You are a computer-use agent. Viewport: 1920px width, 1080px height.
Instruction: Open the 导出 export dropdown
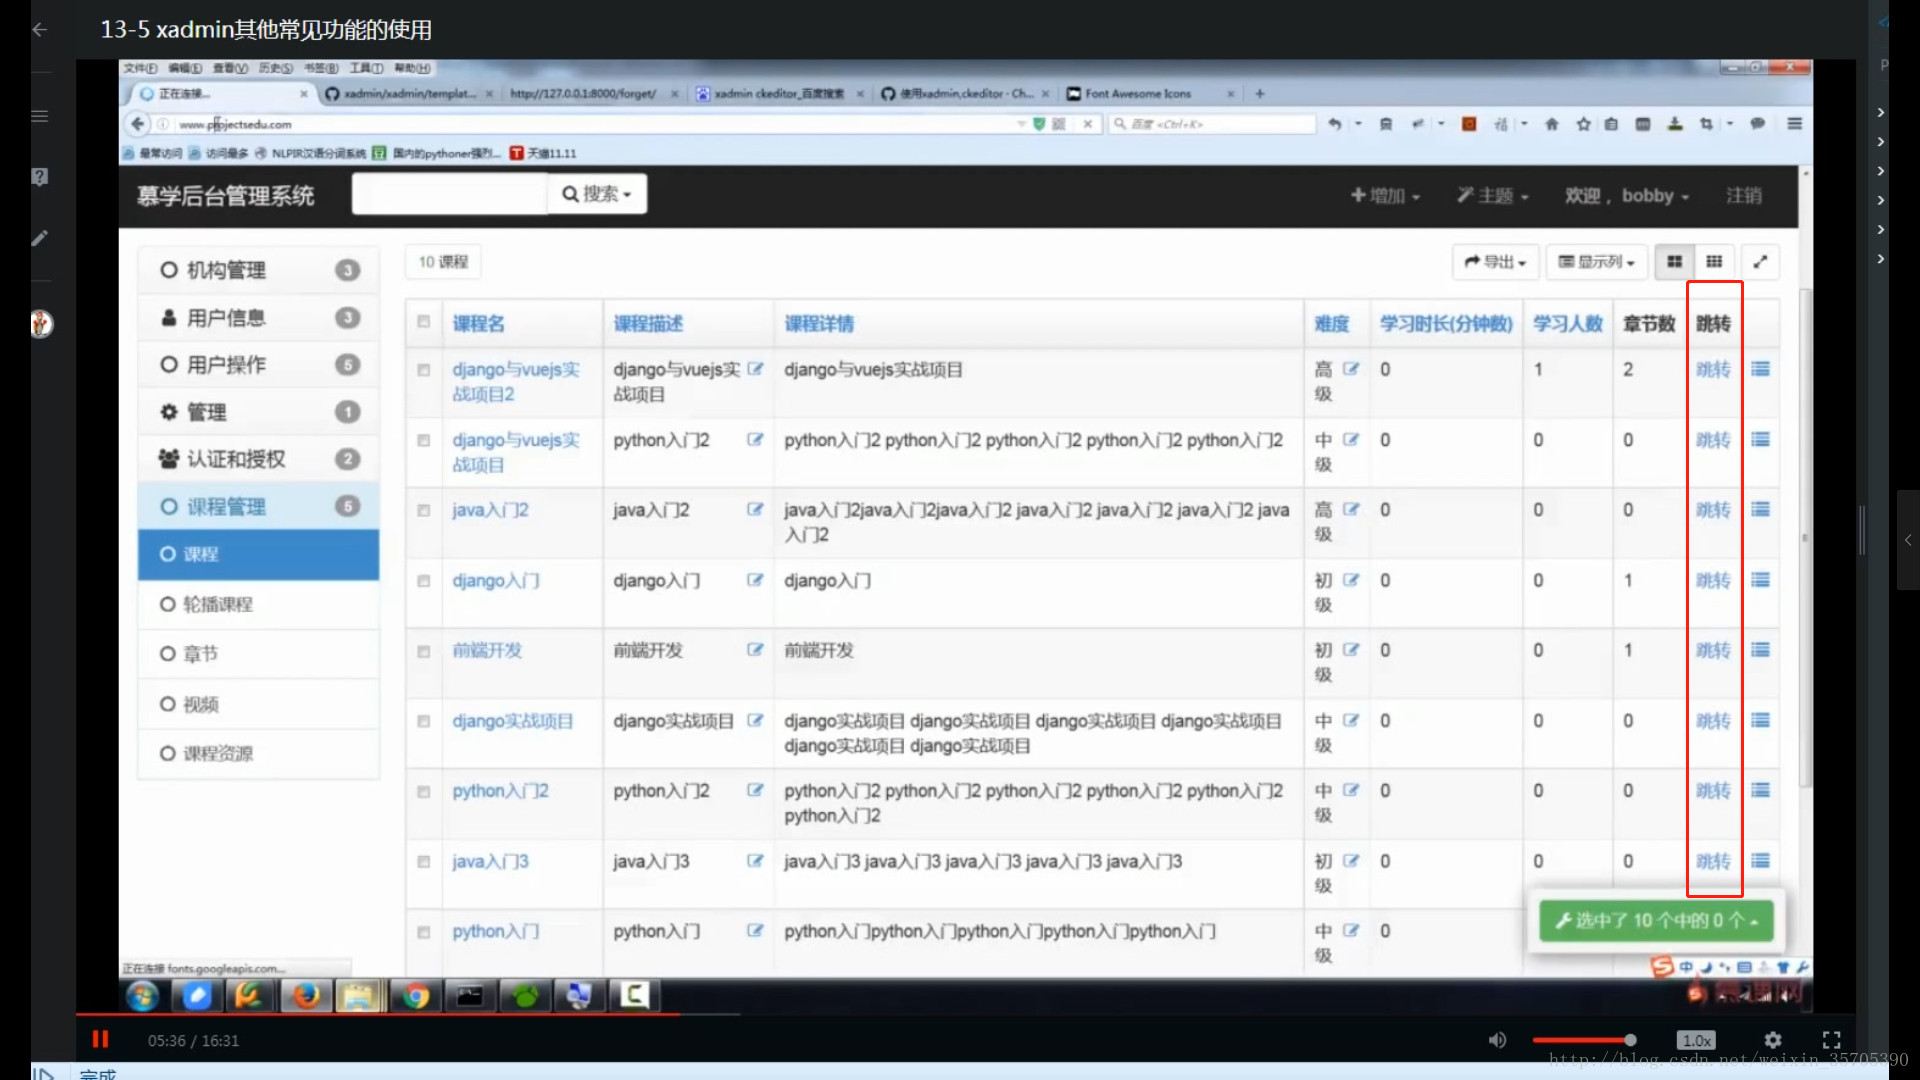[x=1495, y=262]
